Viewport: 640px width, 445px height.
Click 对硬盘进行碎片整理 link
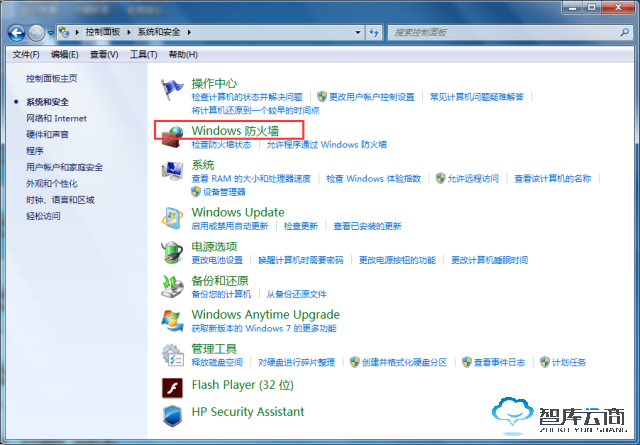pyautogui.click(x=296, y=362)
